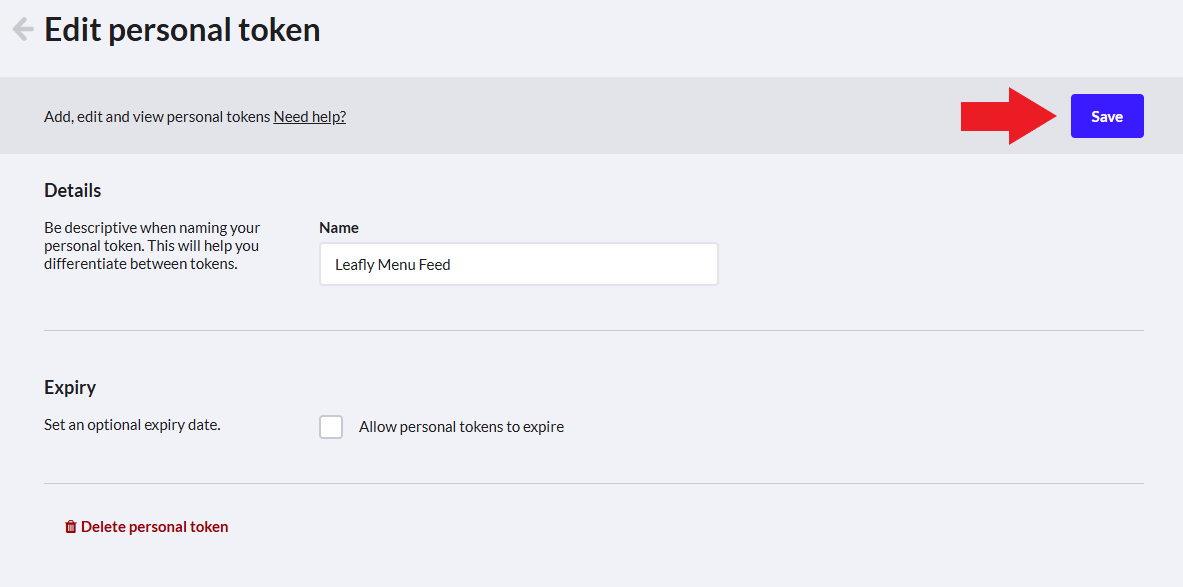Click the 'Edit personal token' page heading
This screenshot has height=587, width=1183.
(x=183, y=30)
